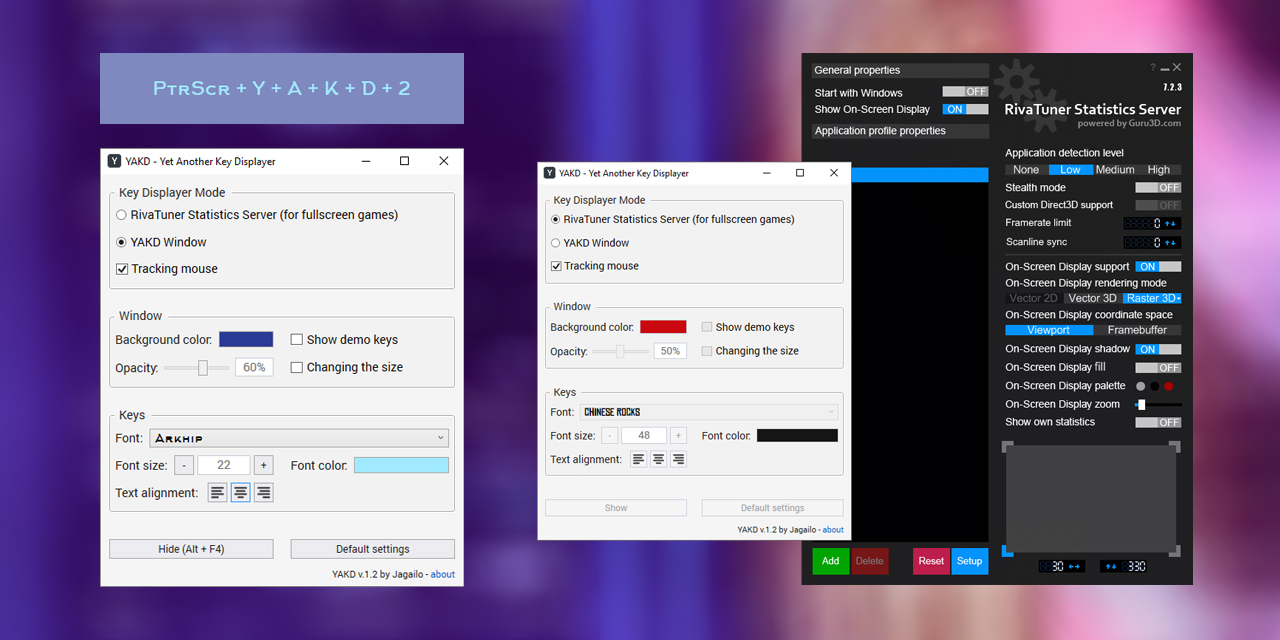Click green Add button in RivaTuner

tap(830, 561)
